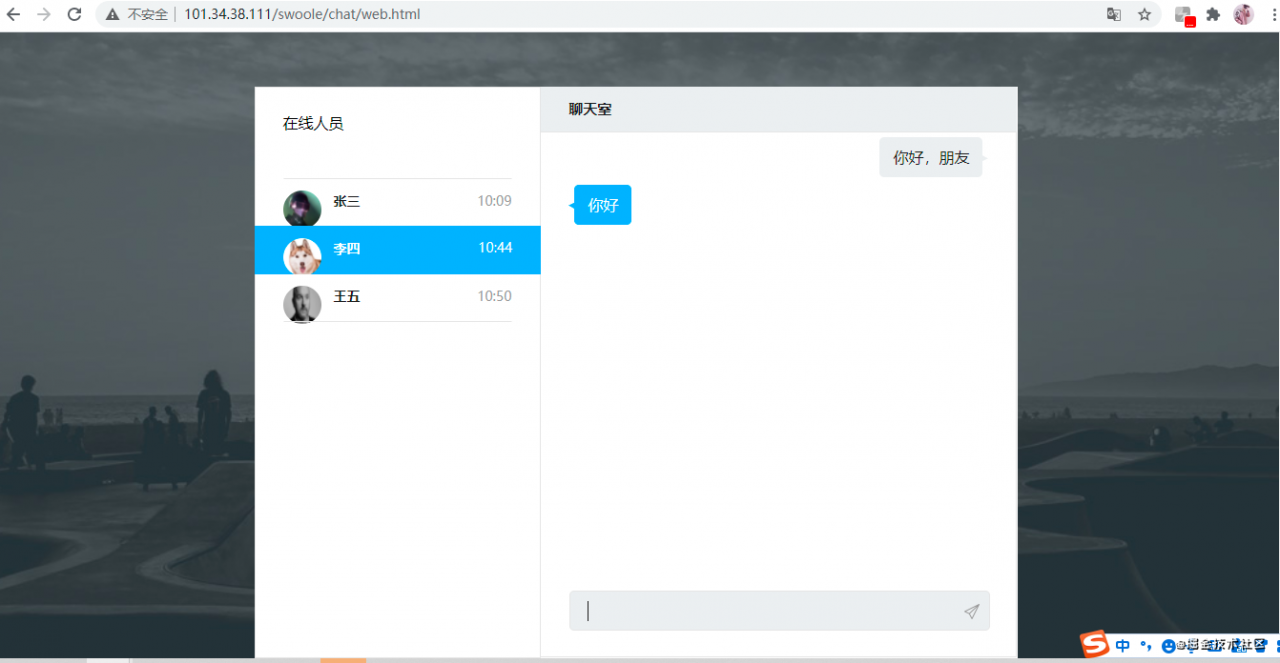Click the 10:50 timestamp
The height and width of the screenshot is (663, 1280).
[x=494, y=296]
